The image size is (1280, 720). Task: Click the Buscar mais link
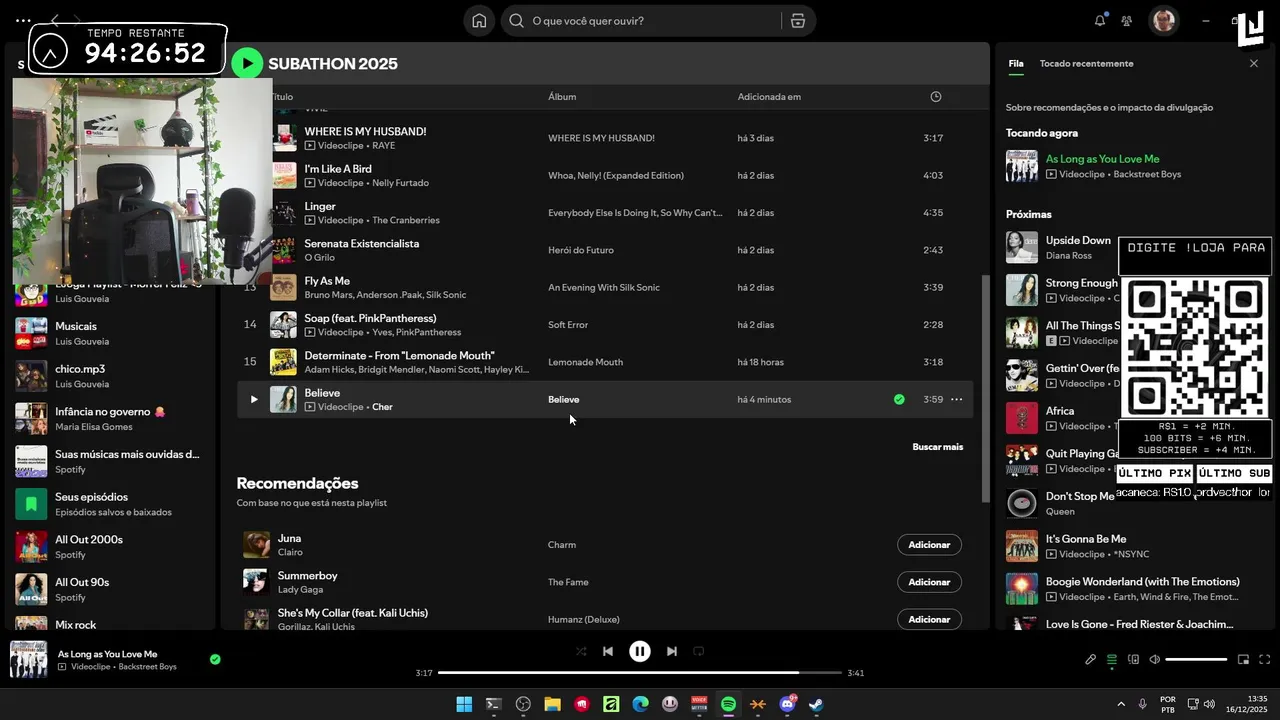(938, 447)
